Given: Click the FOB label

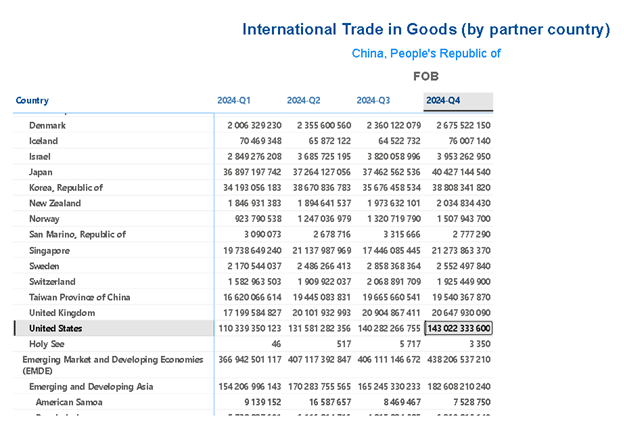Looking at the screenshot, I should pyautogui.click(x=426, y=76).
